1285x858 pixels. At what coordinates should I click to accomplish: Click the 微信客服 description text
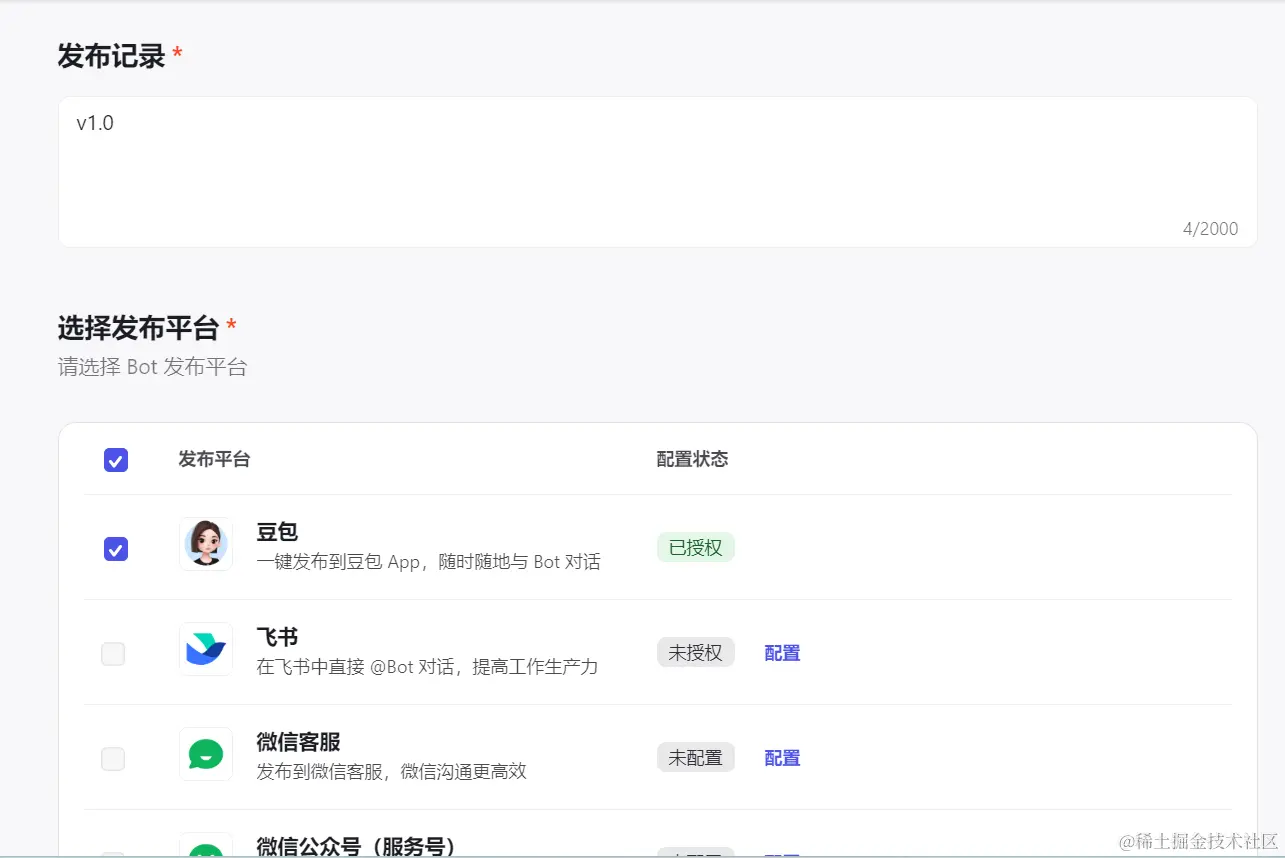click(x=391, y=772)
